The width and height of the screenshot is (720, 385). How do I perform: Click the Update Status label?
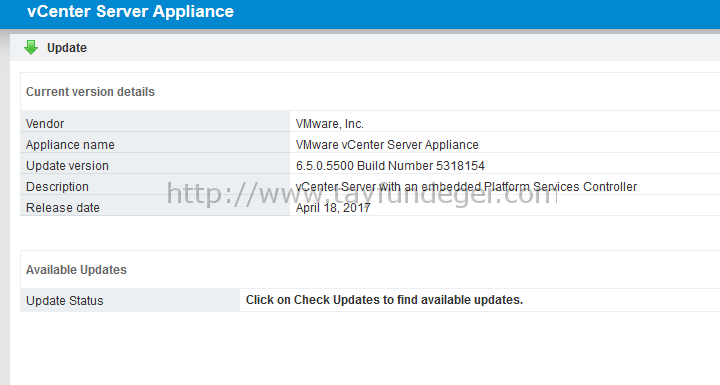pyautogui.click(x=64, y=300)
